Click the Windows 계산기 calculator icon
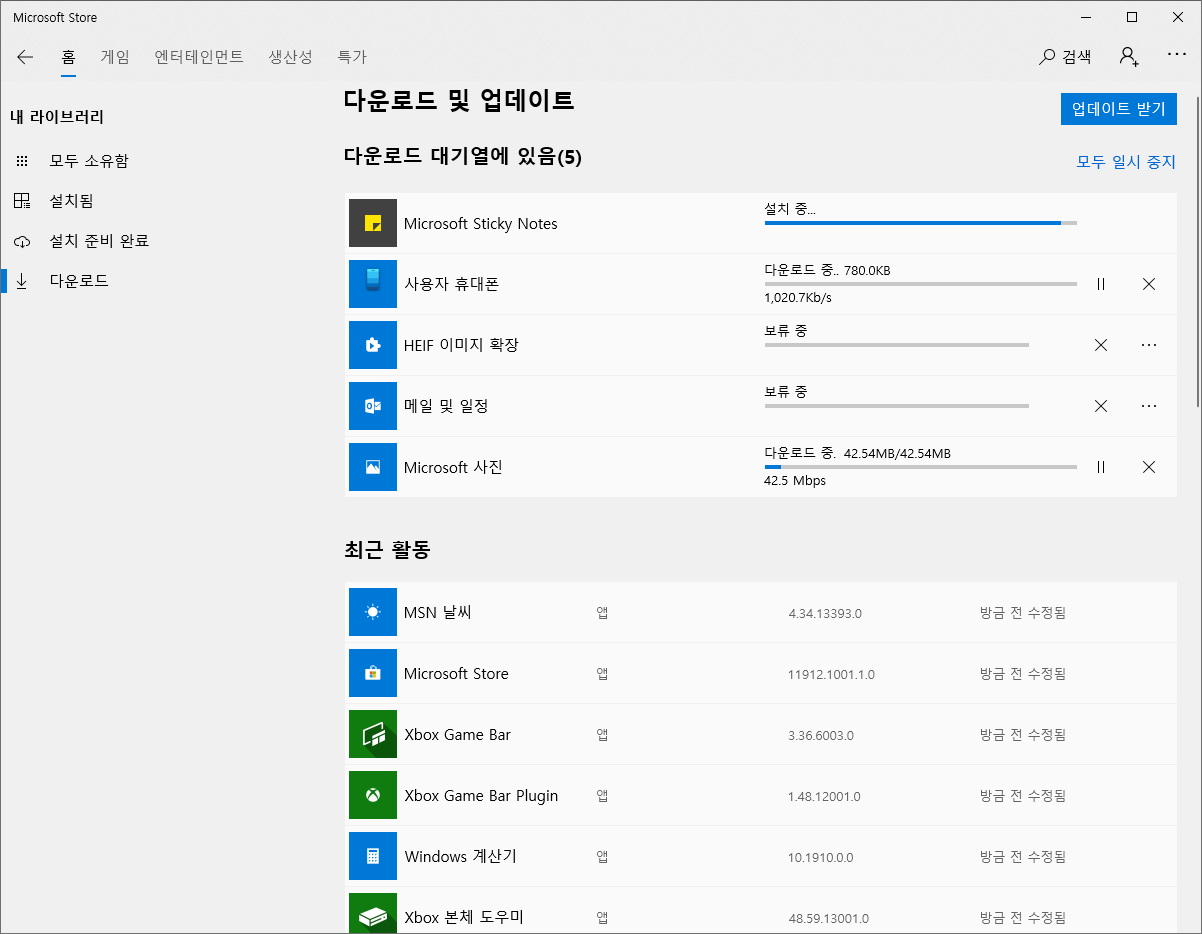 click(371, 856)
